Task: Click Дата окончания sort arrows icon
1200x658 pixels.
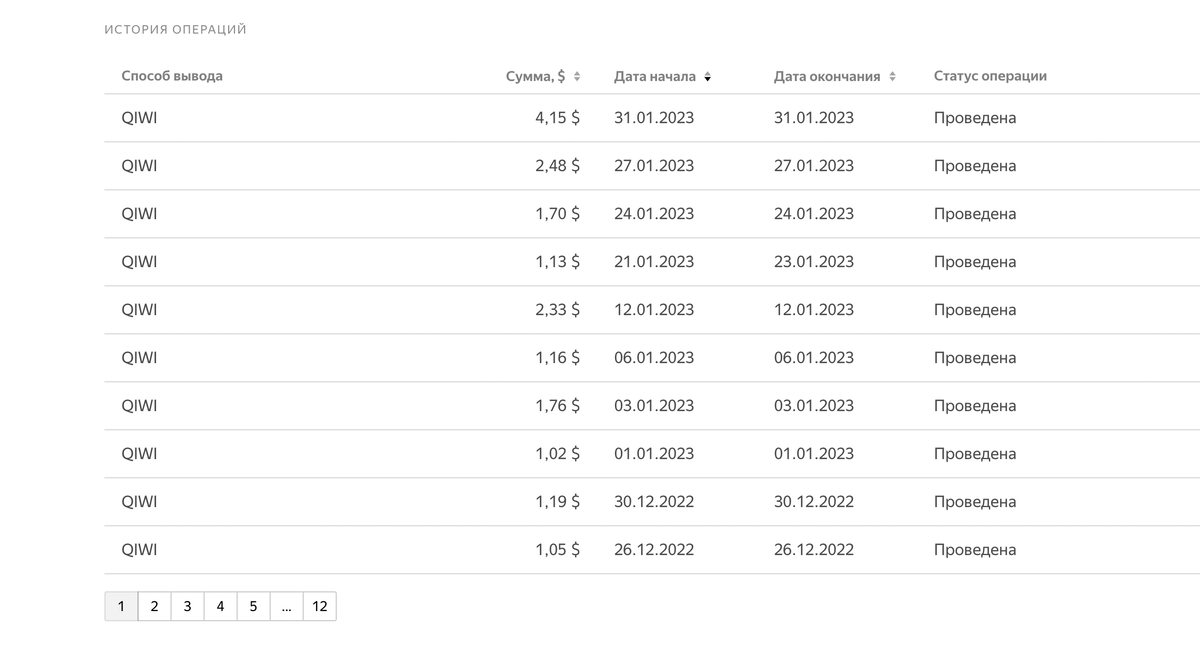Action: click(x=893, y=76)
